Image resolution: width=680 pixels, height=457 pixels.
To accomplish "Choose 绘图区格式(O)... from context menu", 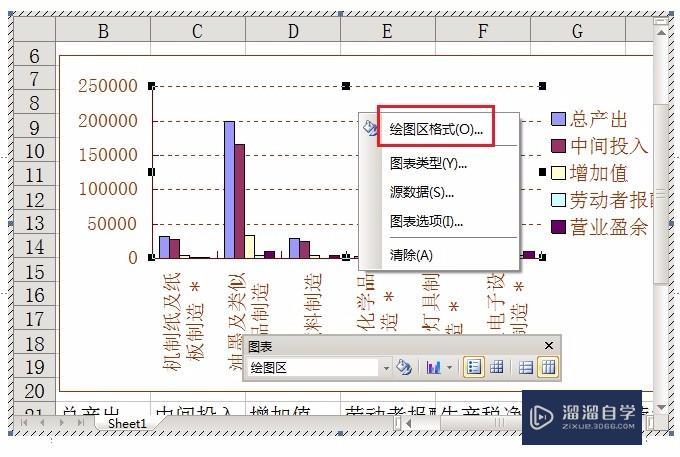I will [436, 129].
